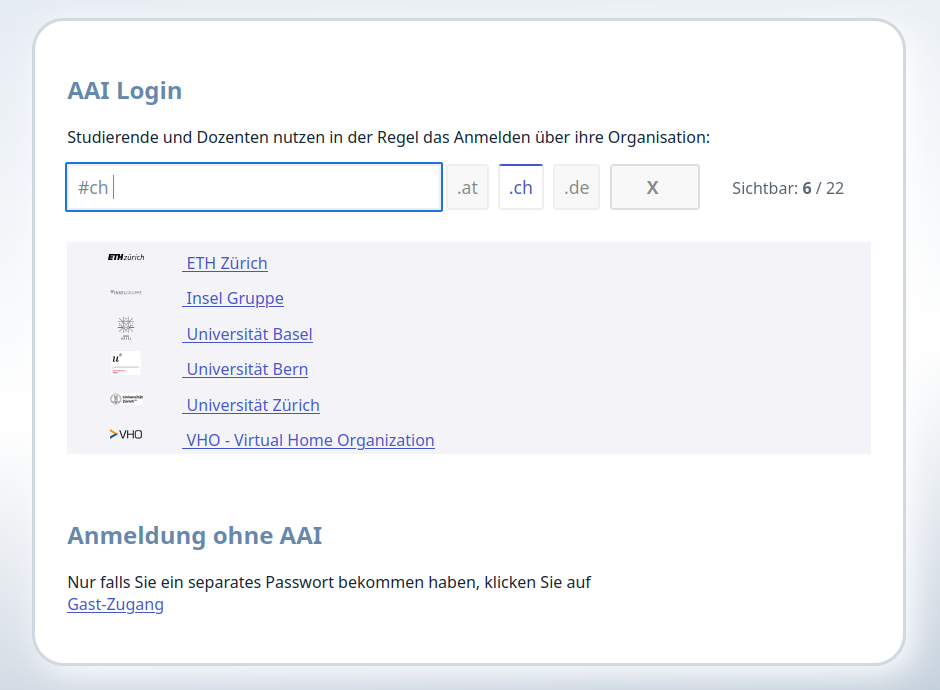Screen dimensions: 940x690
Task: Click the Universität Basel logo icon
Action: tap(126, 328)
